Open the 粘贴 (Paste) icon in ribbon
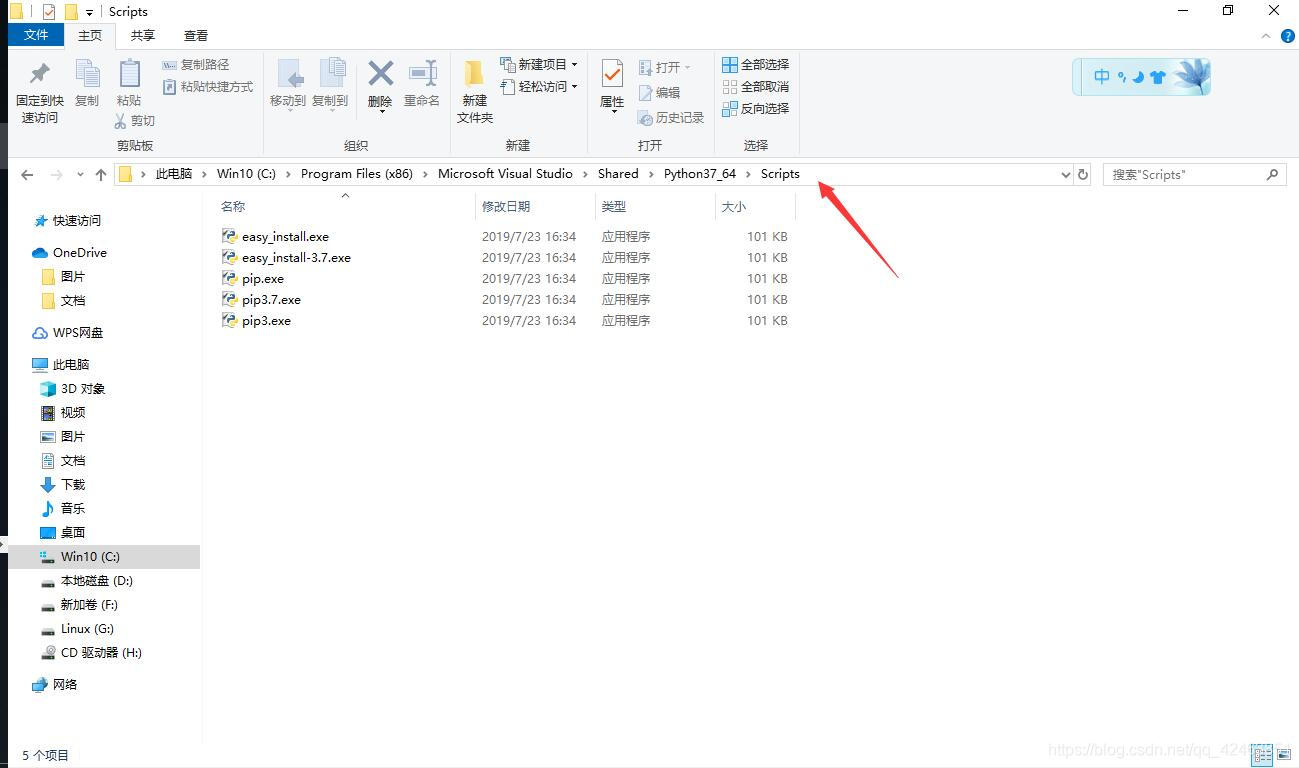The height and width of the screenshot is (768, 1299). pos(130,85)
